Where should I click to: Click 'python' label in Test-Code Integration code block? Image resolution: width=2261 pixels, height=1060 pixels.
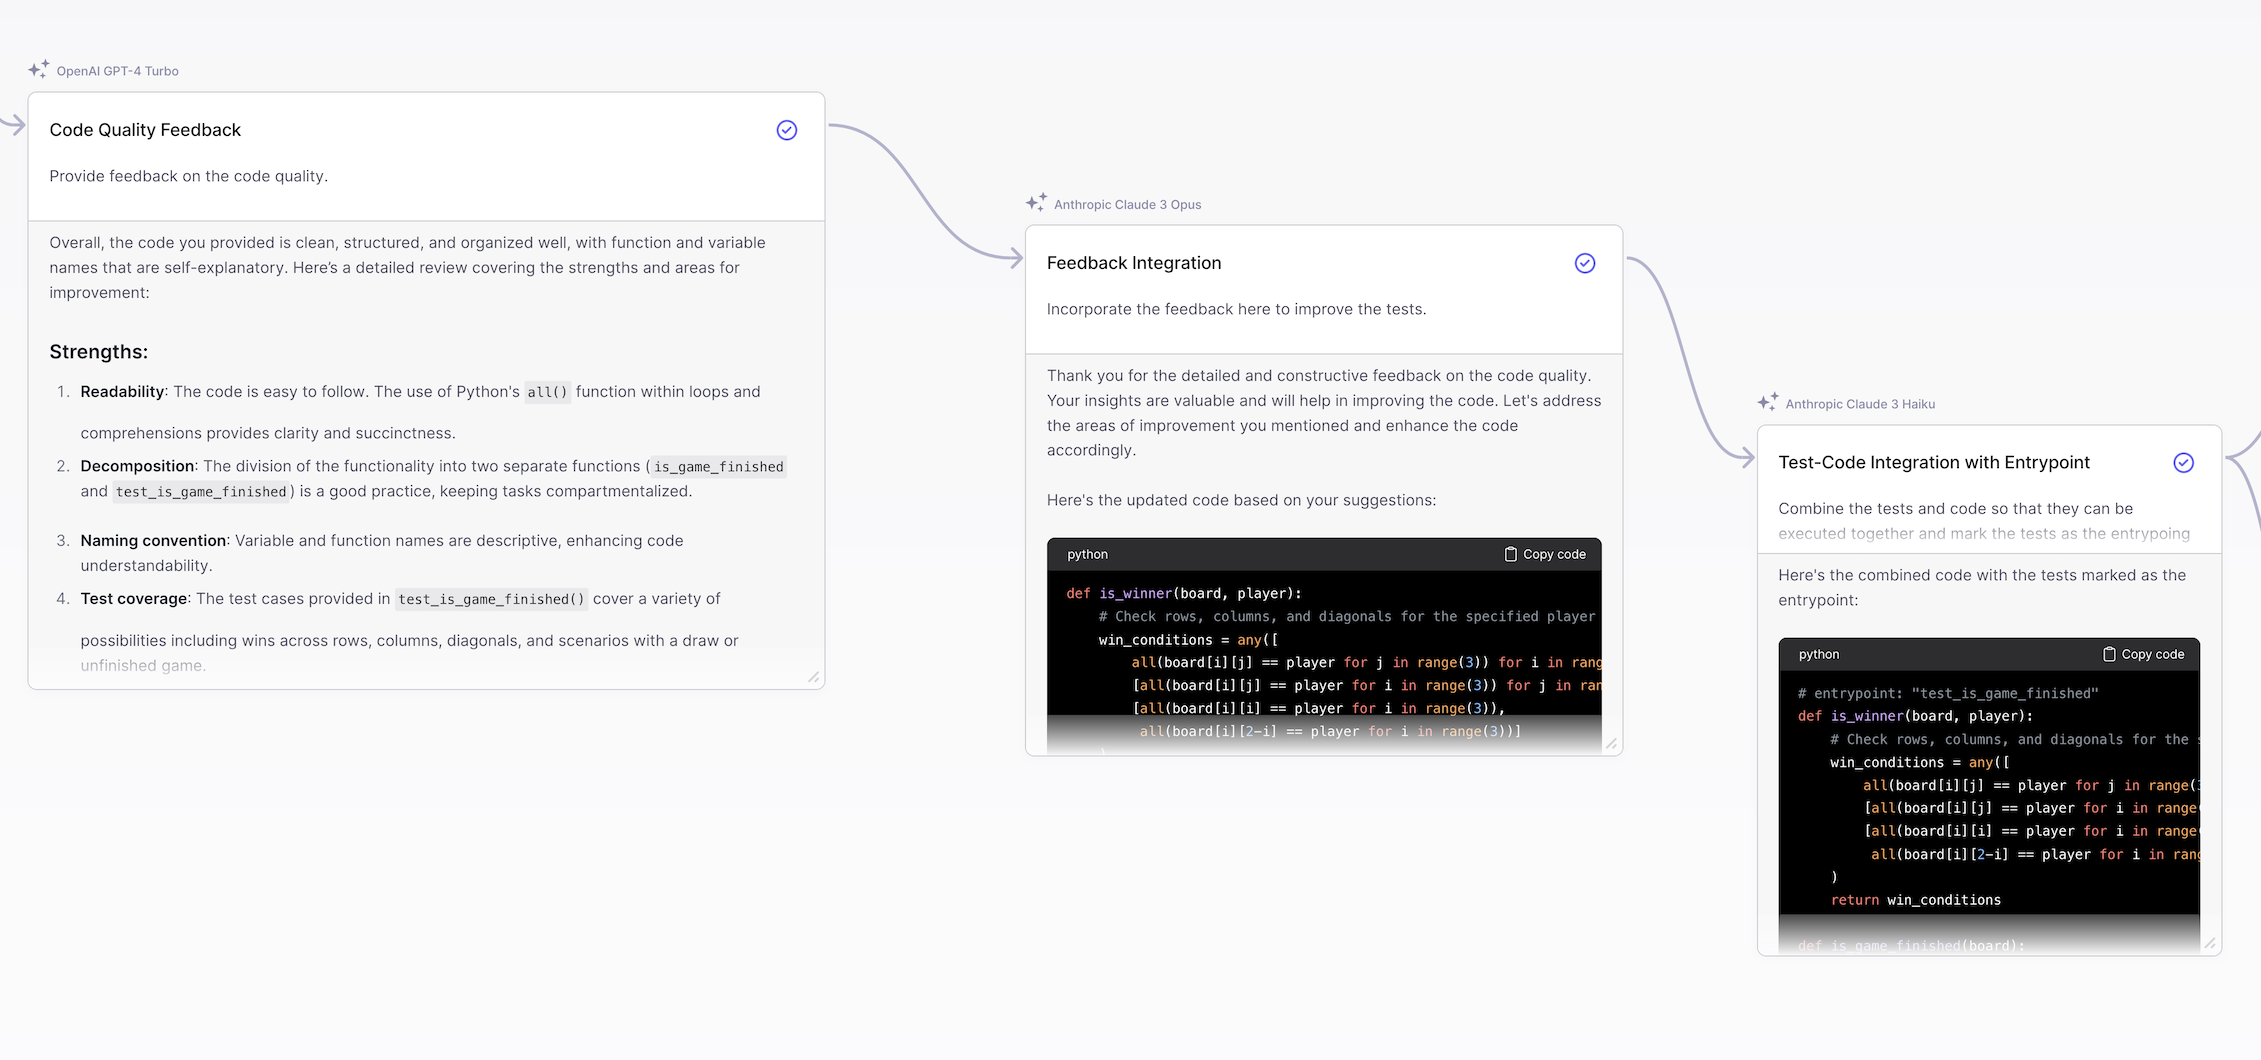(1818, 654)
